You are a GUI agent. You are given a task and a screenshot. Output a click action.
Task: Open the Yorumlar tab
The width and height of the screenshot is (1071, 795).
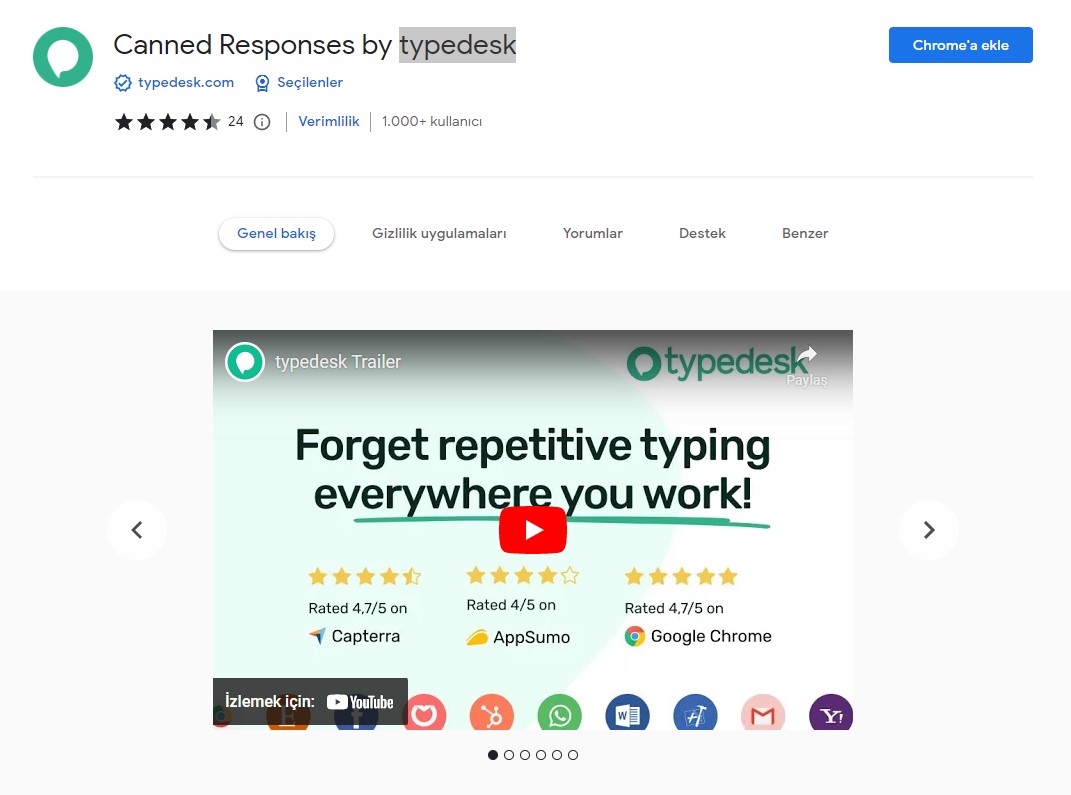[x=593, y=234]
